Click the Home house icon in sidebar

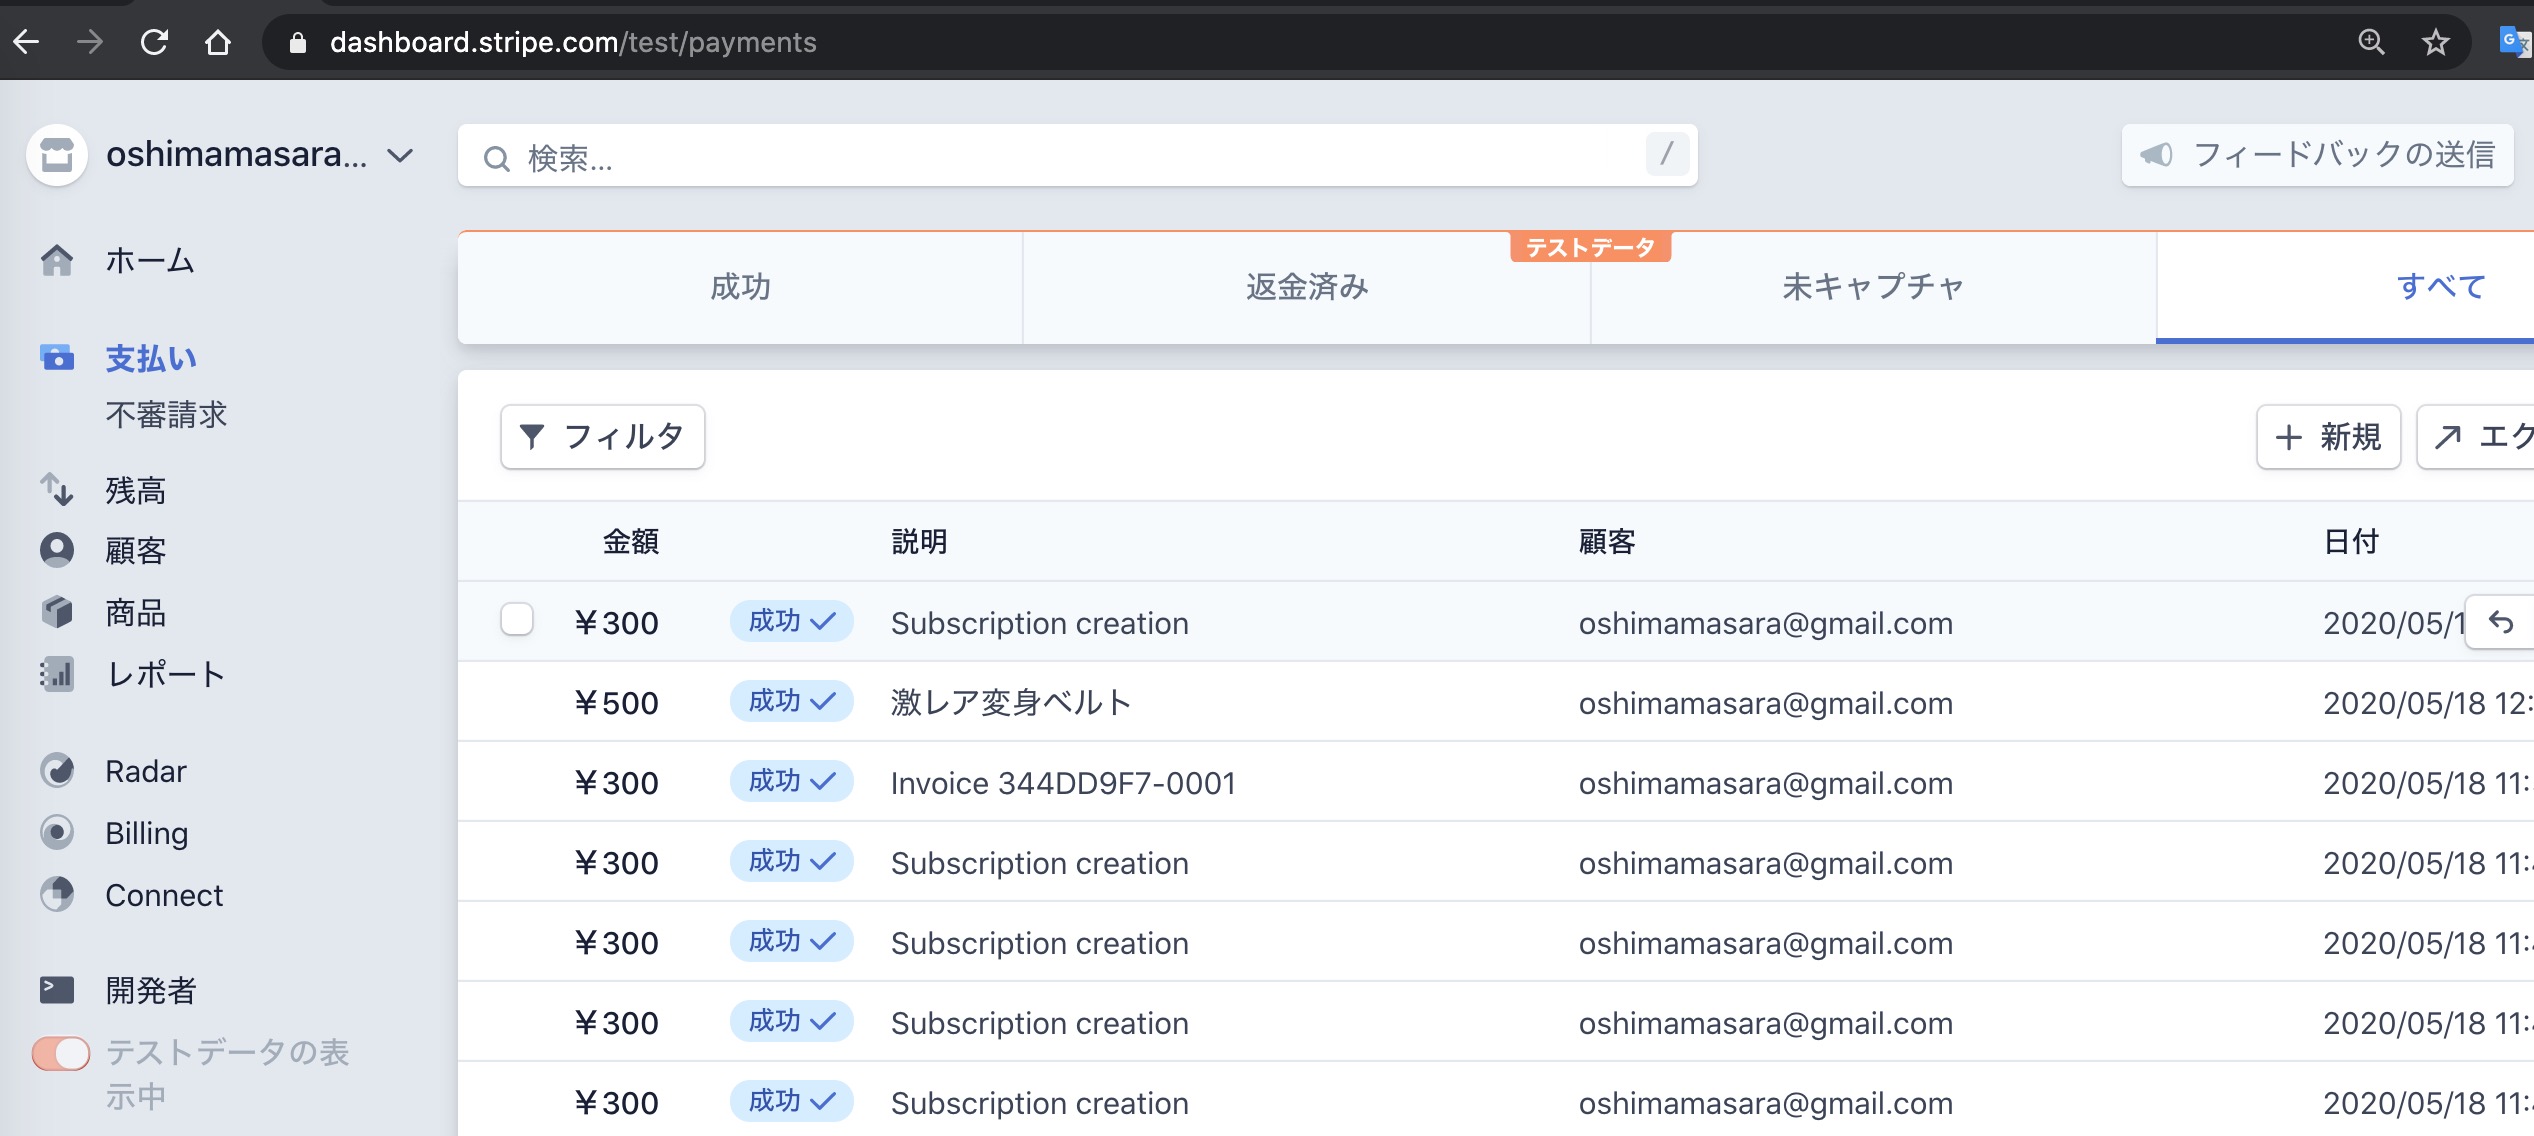[57, 261]
